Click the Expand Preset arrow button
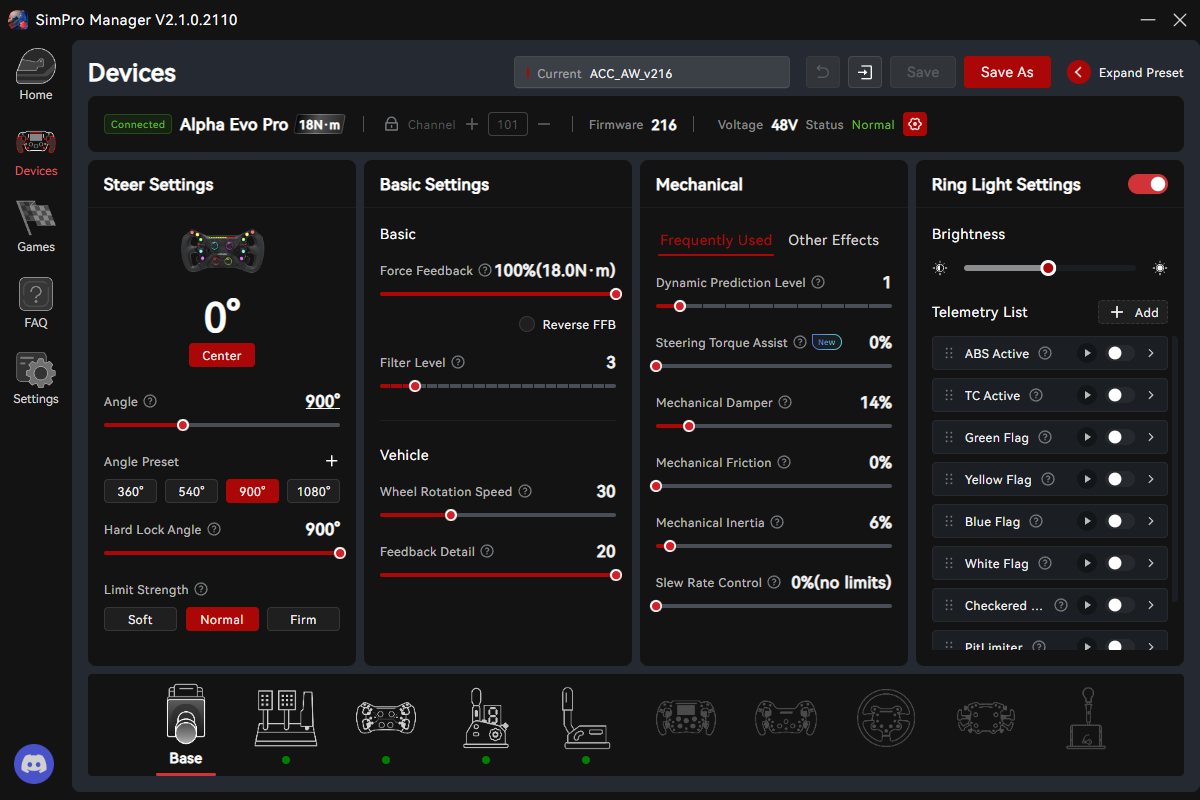1200x800 pixels. click(x=1078, y=72)
